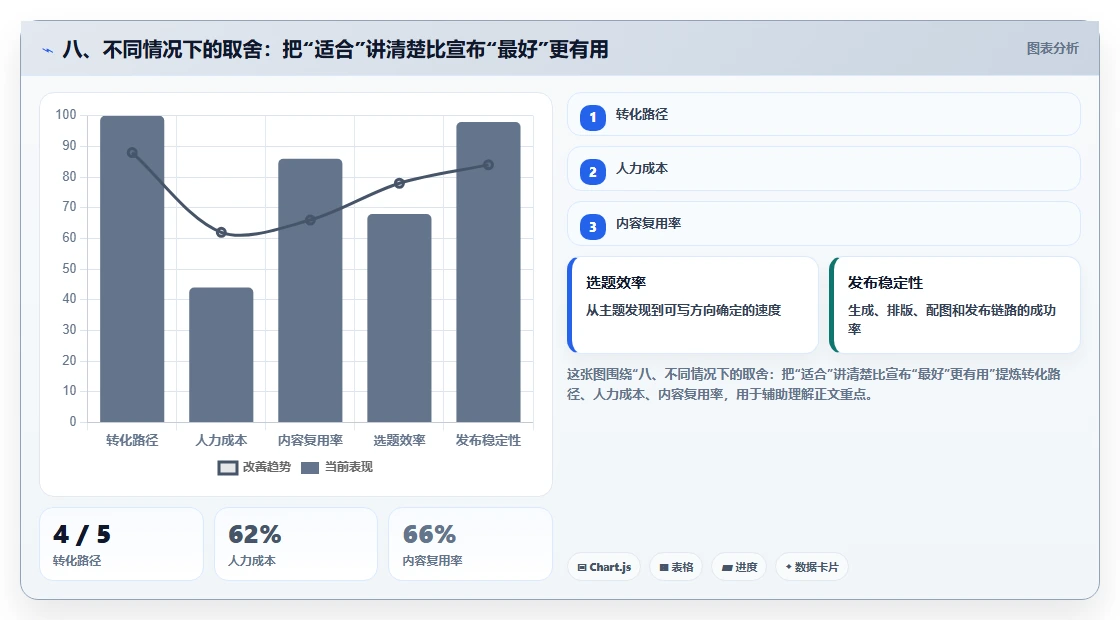Click the 内容复用率 bar in the chart
Viewport: 1120px width, 620px height.
pos(310,290)
